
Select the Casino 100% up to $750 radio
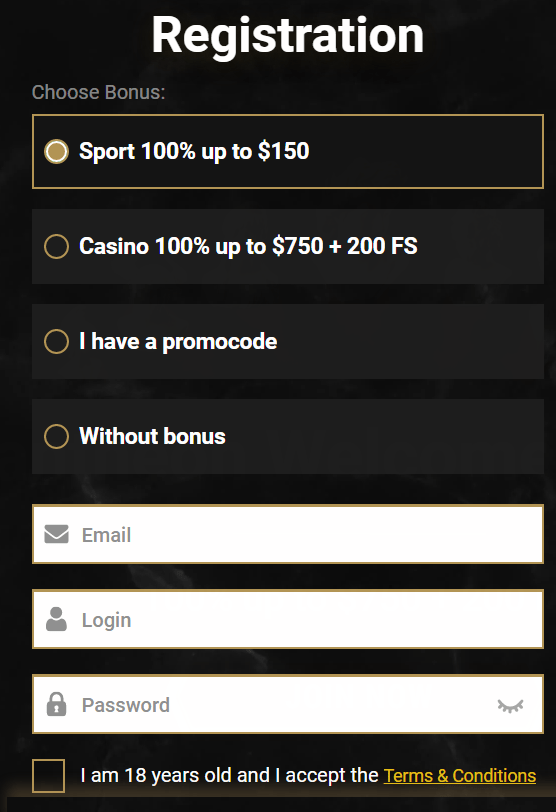[56, 246]
